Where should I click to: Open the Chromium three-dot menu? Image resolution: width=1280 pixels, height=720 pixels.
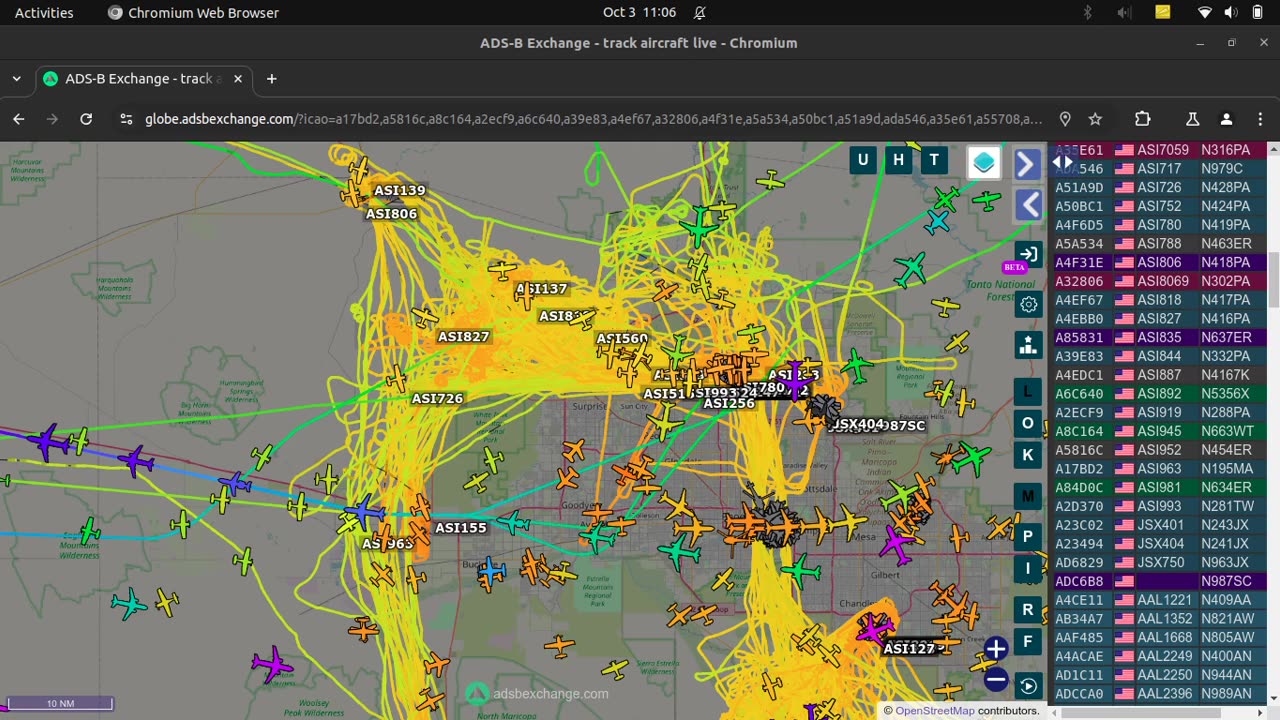pyautogui.click(x=1259, y=119)
